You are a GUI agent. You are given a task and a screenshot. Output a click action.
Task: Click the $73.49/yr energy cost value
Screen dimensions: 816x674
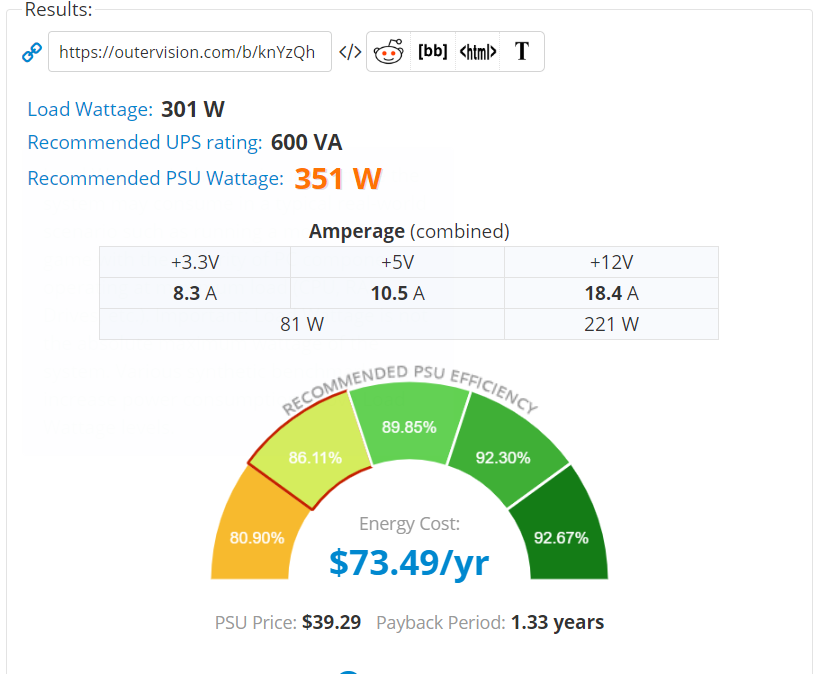pyautogui.click(x=409, y=563)
